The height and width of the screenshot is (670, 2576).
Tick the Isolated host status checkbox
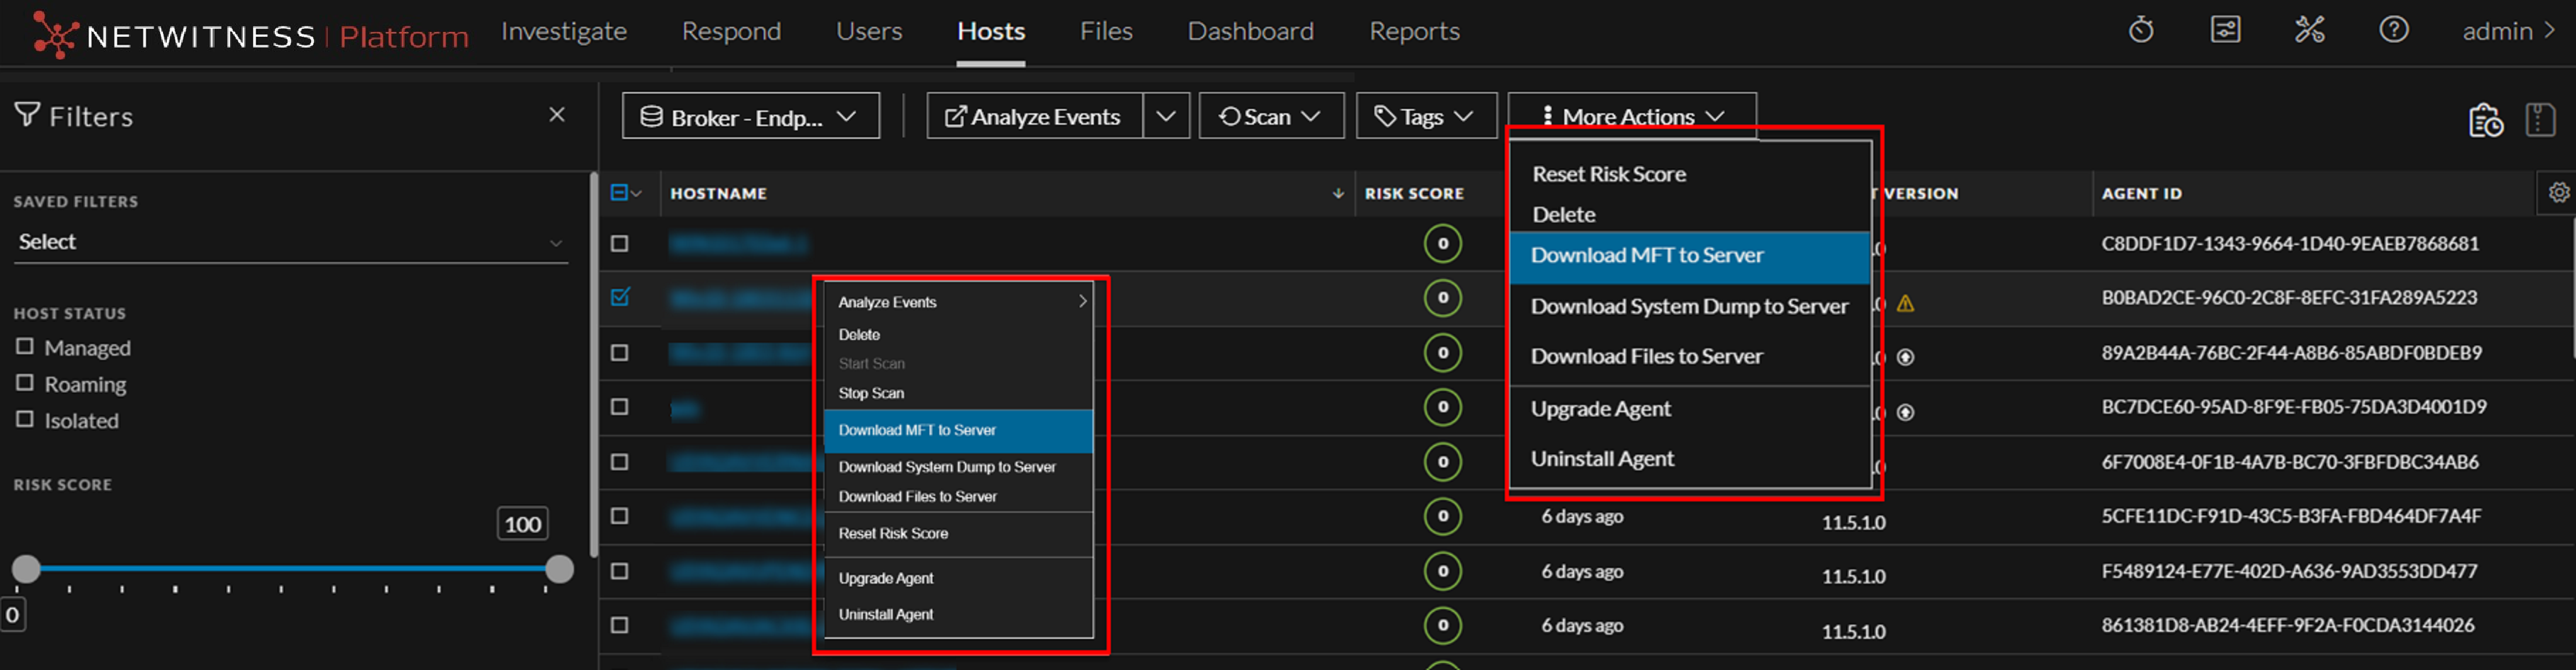25,419
